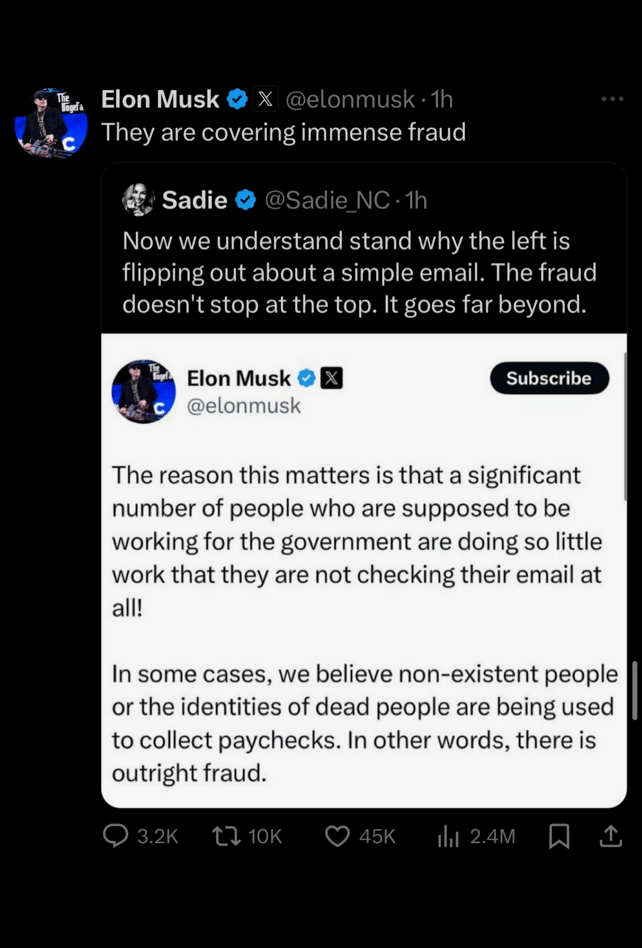Click the reply comment icon
Image resolution: width=642 pixels, height=948 pixels.
118,836
